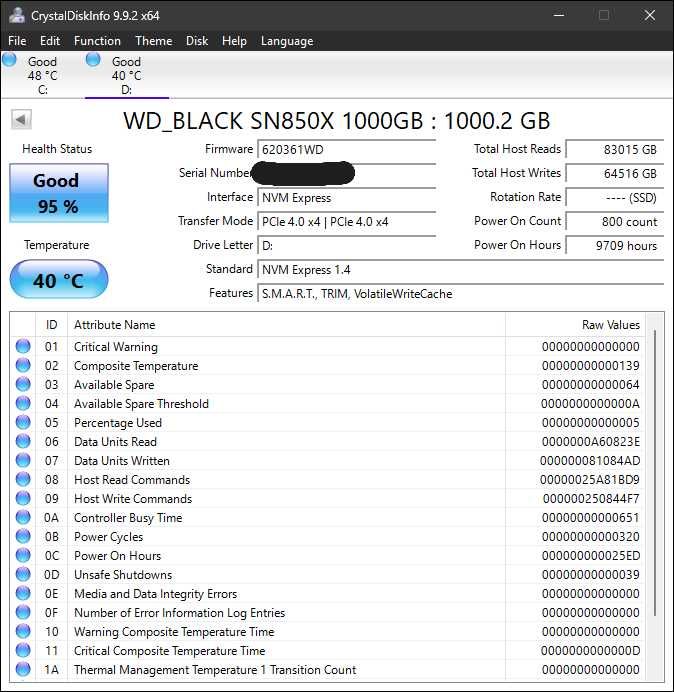
Task: Click the Rotation Rate value
Action: pyautogui.click(x=615, y=198)
